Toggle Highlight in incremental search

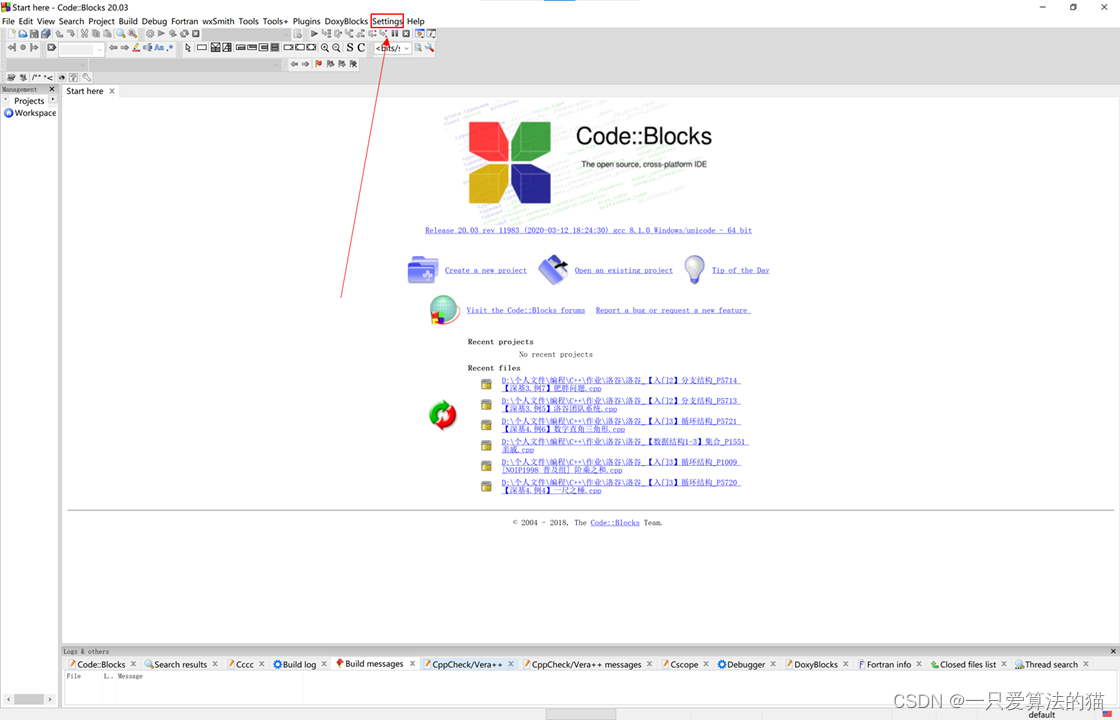click(136, 48)
